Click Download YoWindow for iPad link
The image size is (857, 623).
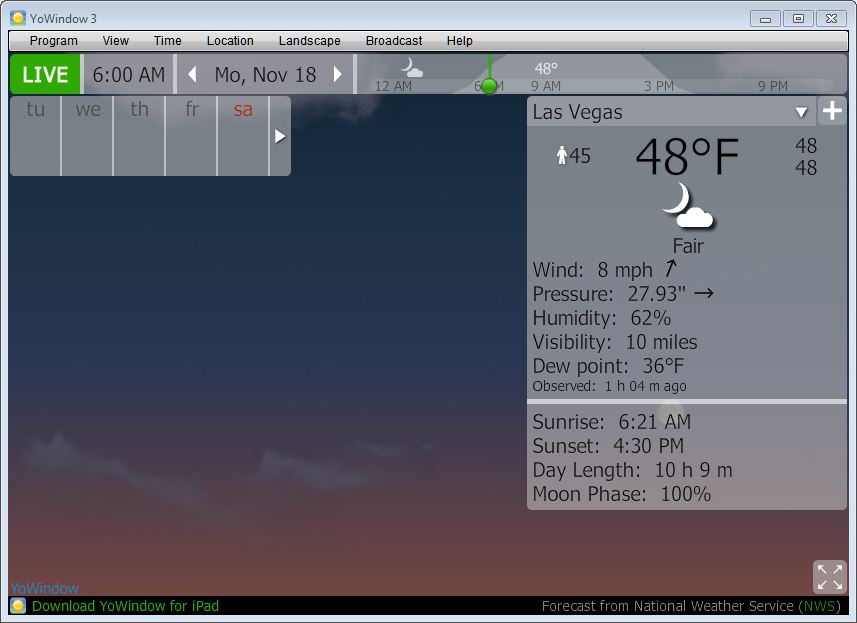(x=125, y=606)
